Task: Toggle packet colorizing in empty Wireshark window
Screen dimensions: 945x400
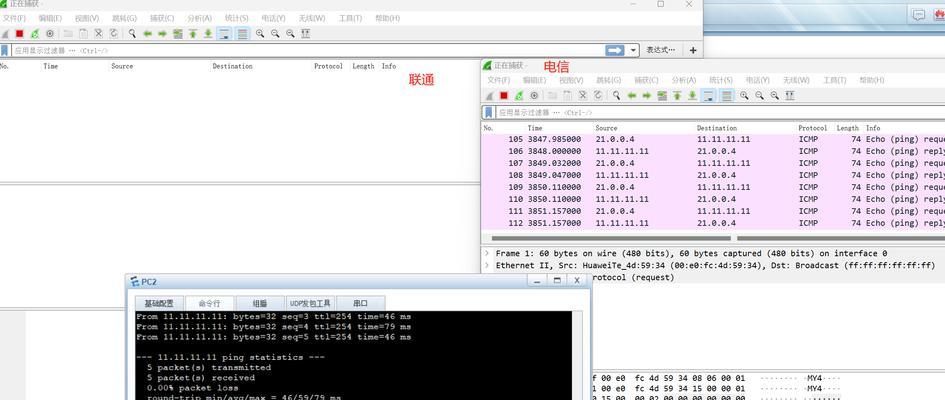Action: pos(242,34)
